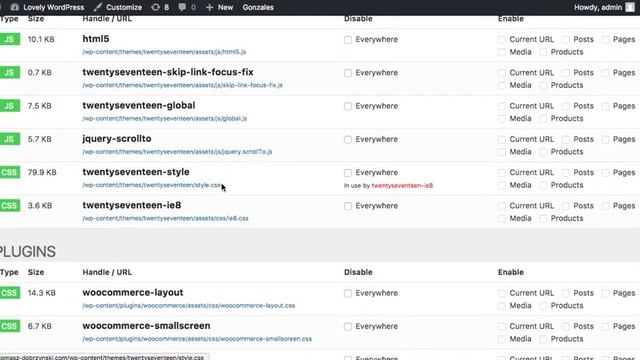Open Gonzales admin bar item

click(258, 7)
